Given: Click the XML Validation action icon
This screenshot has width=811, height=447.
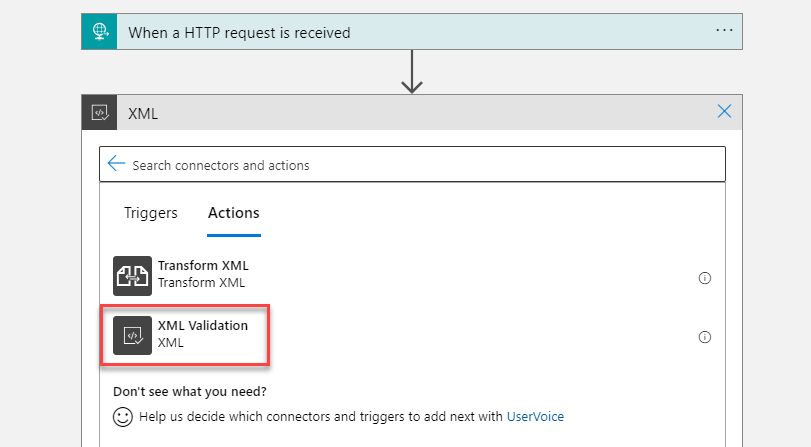Looking at the screenshot, I should 132,335.
